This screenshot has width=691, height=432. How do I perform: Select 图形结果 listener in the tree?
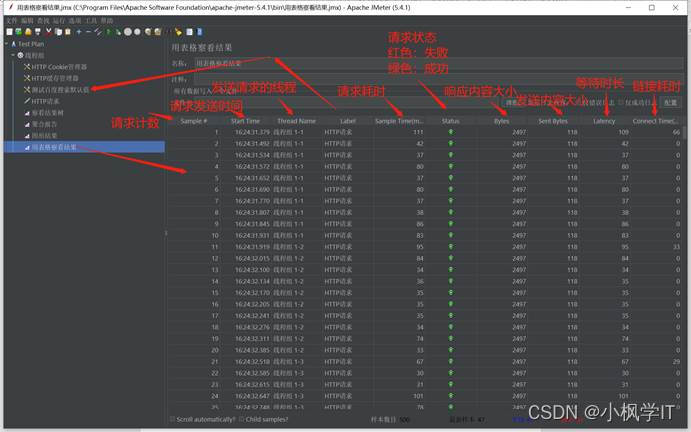pyautogui.click(x=44, y=135)
